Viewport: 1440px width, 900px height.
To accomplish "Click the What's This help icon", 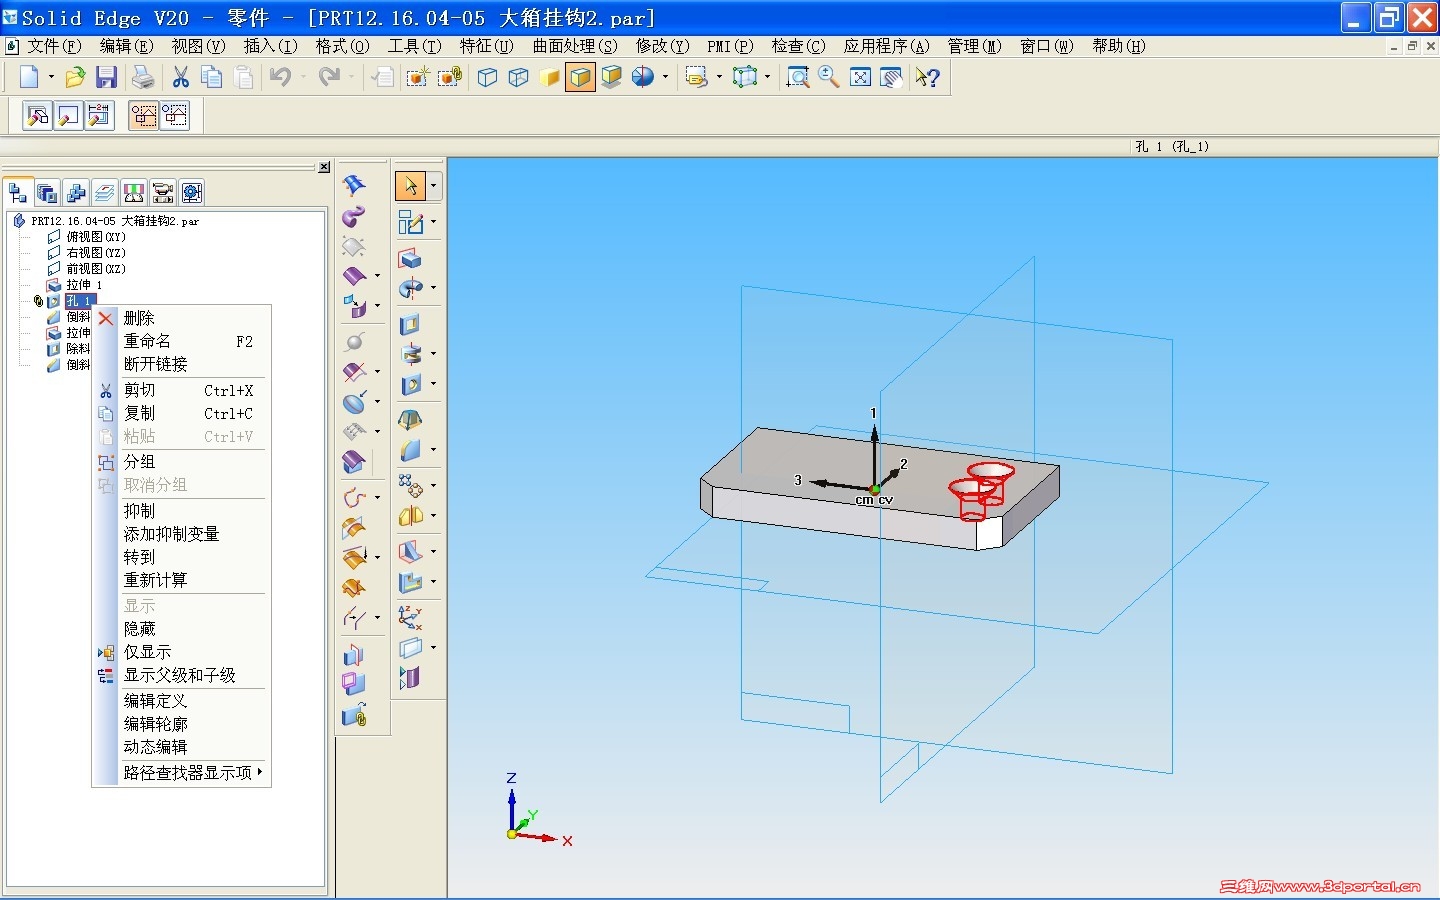I will [928, 77].
